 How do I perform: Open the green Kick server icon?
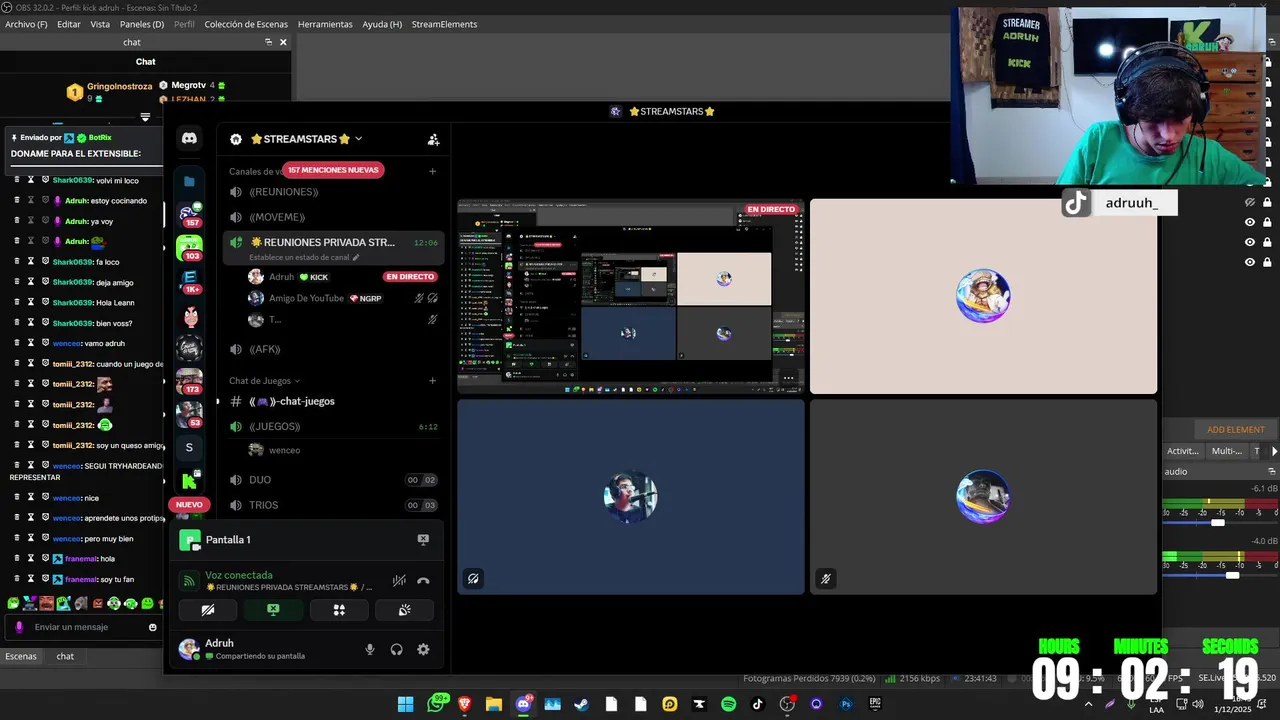pyautogui.click(x=189, y=481)
